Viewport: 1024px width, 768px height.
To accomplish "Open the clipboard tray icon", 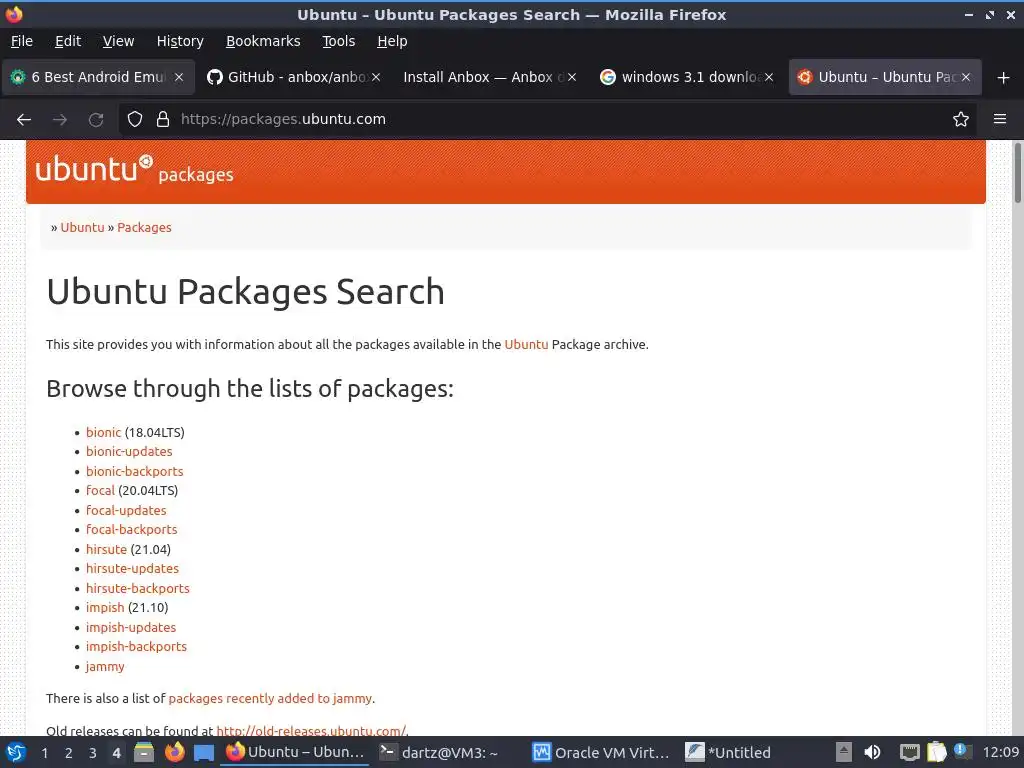I will [936, 752].
